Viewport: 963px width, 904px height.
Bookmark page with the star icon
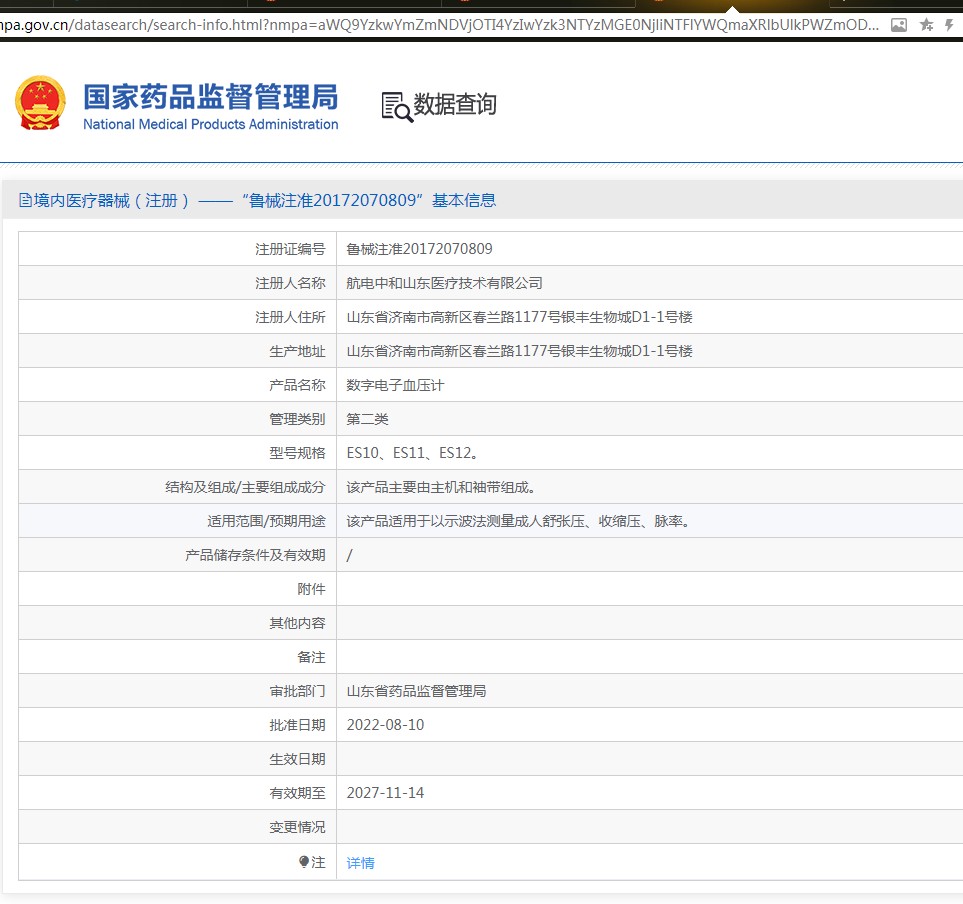pos(926,25)
